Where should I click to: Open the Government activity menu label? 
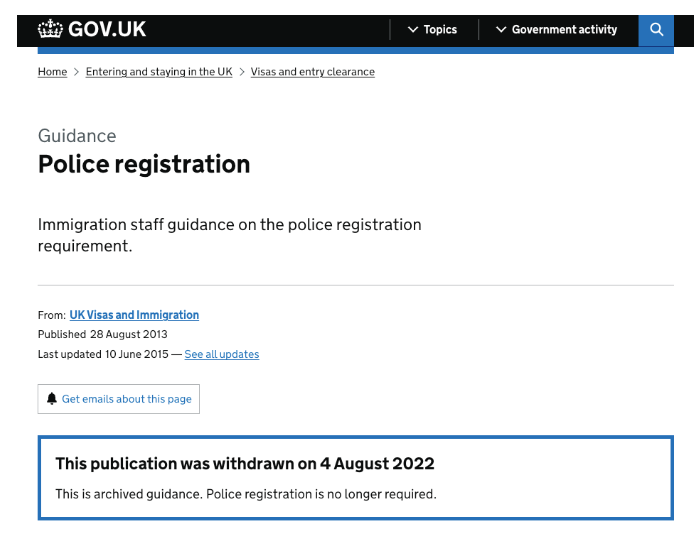pos(564,30)
